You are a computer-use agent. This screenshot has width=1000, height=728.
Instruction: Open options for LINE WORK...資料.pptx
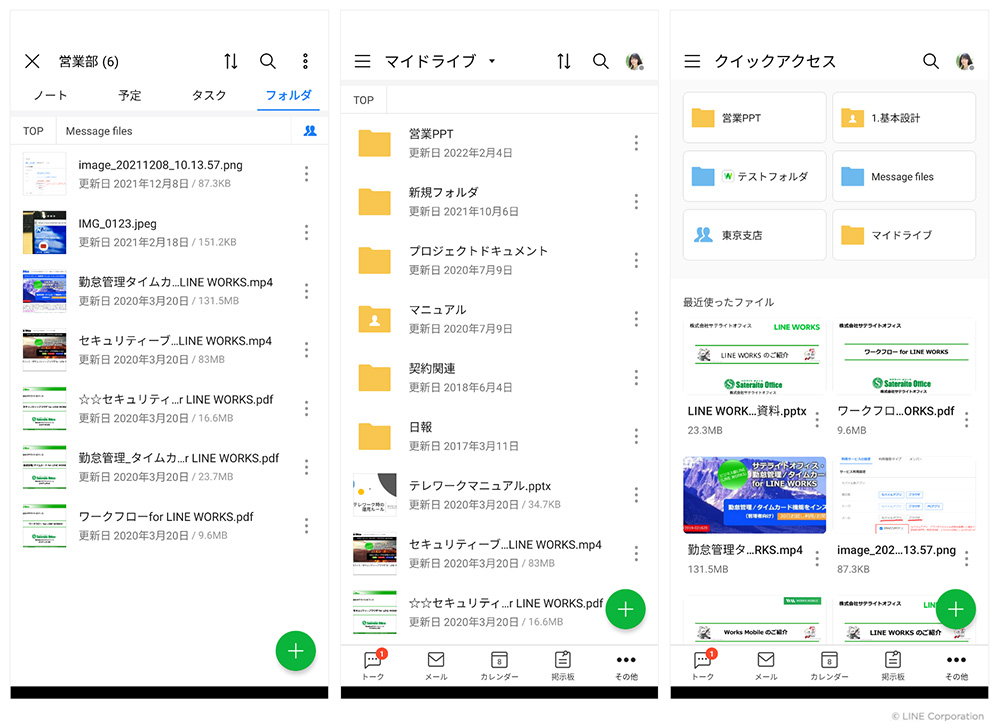(817, 419)
